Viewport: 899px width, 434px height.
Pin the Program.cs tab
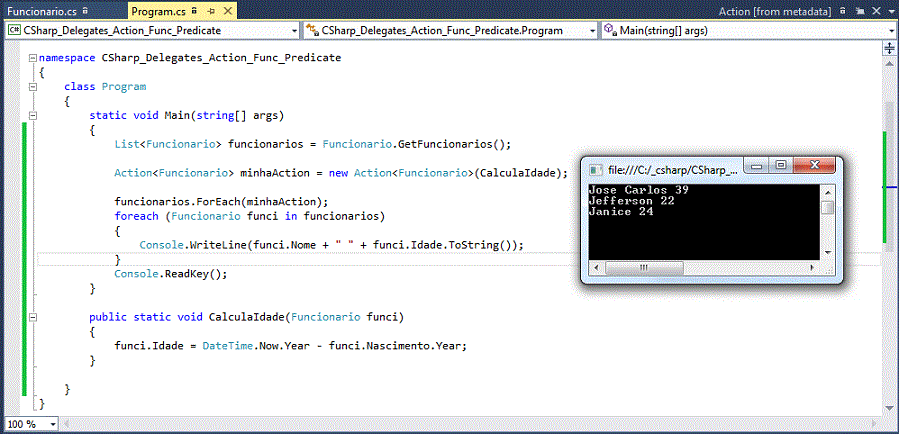click(210, 11)
